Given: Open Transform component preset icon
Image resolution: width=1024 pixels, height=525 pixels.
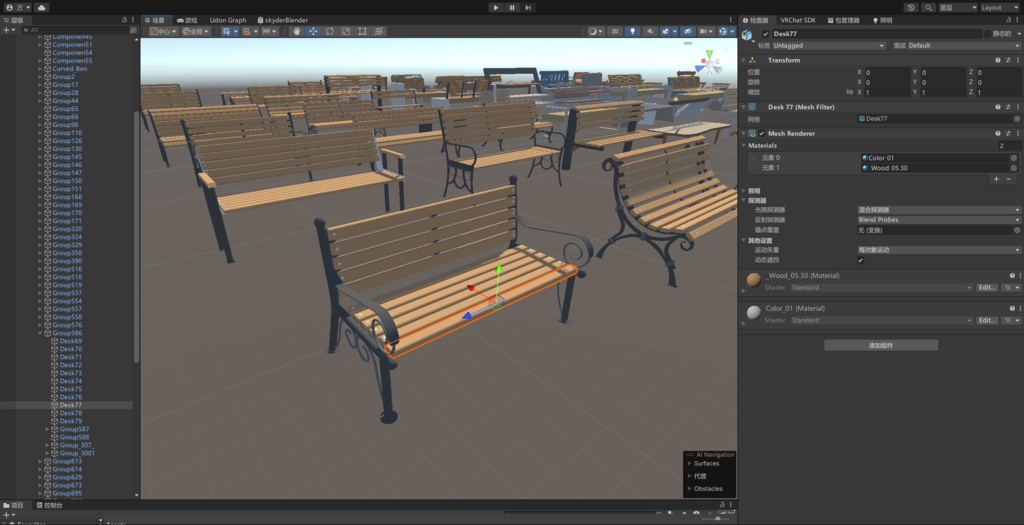Looking at the screenshot, I should (1008, 60).
